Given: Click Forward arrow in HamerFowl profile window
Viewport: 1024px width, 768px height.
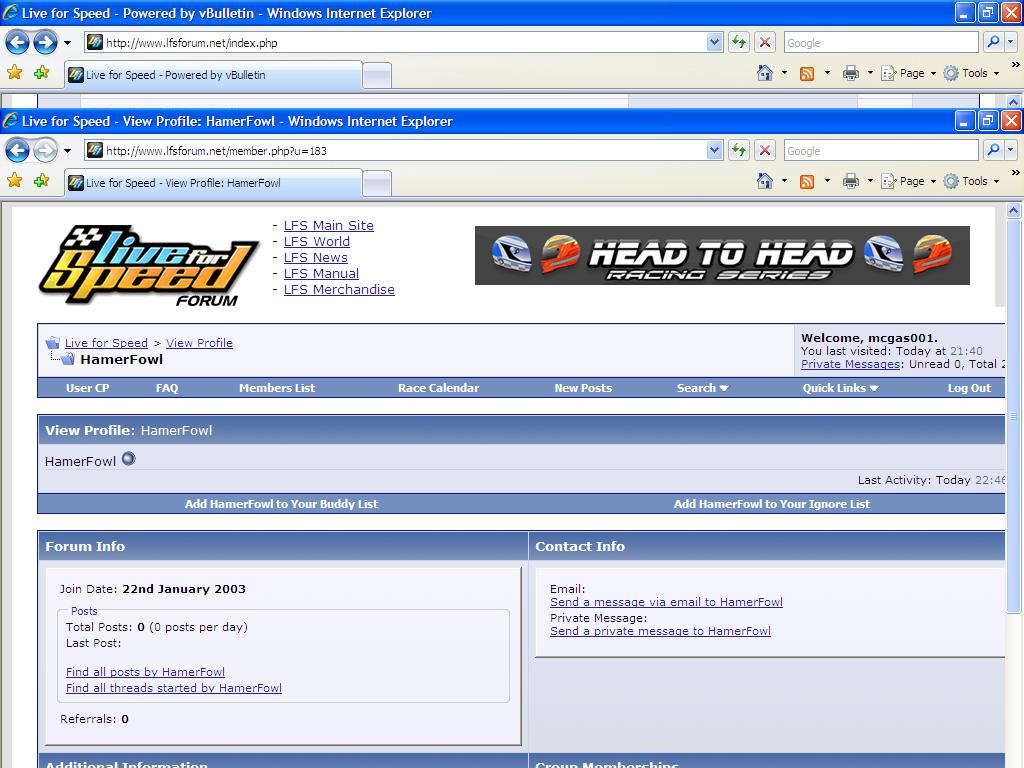Looking at the screenshot, I should pyautogui.click(x=45, y=151).
